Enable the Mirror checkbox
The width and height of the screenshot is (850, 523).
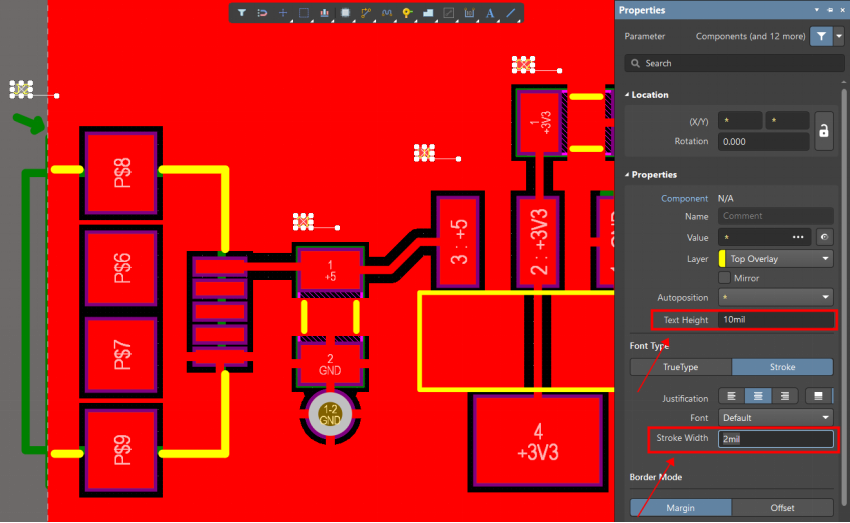(x=725, y=277)
